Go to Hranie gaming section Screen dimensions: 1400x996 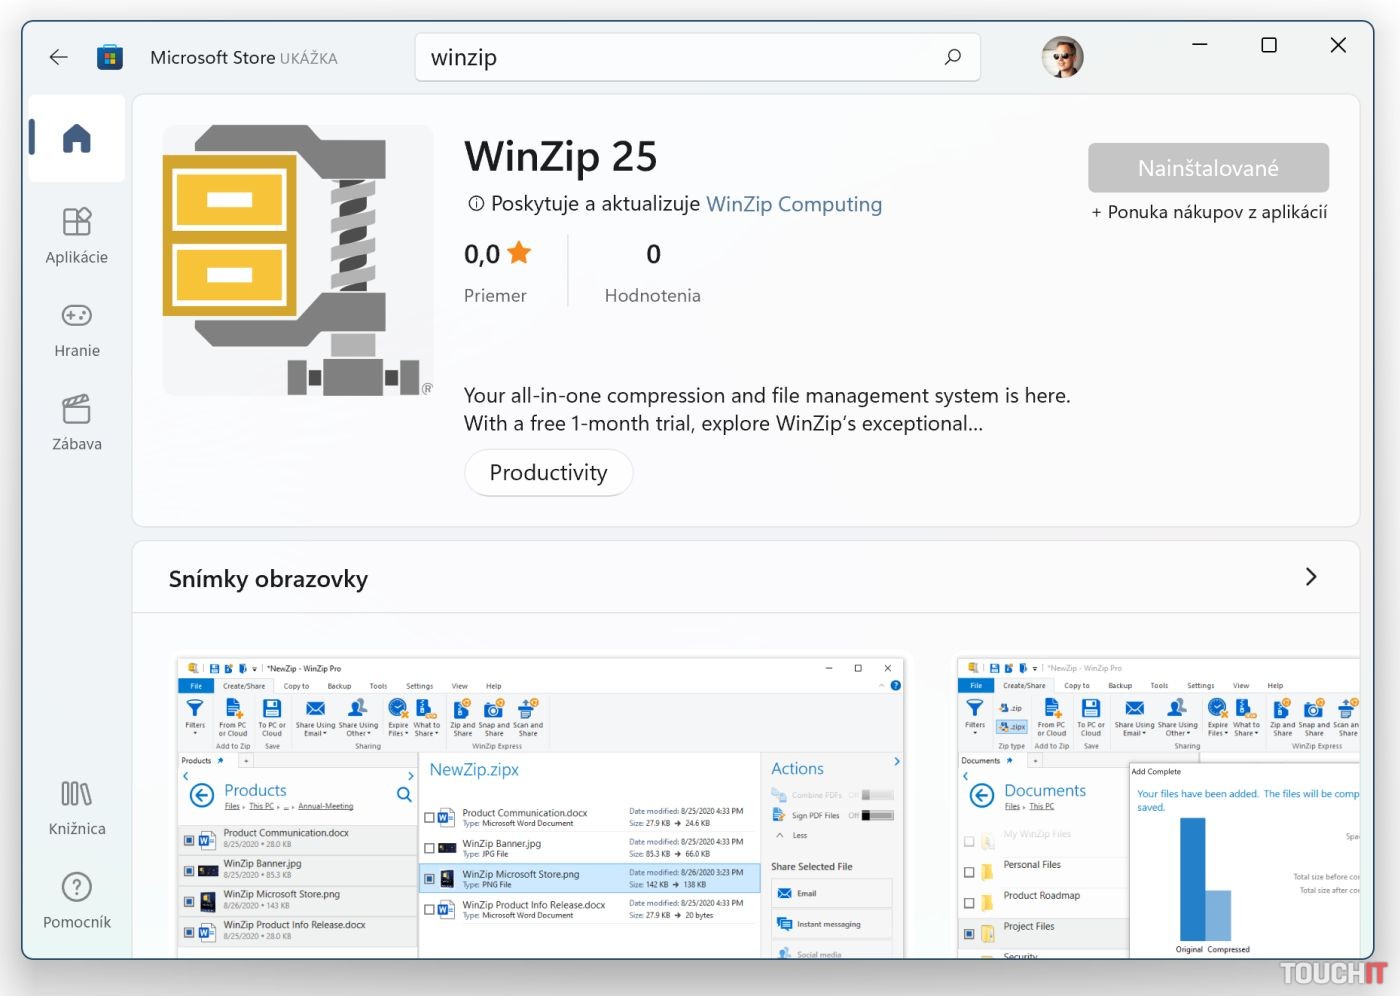(77, 330)
